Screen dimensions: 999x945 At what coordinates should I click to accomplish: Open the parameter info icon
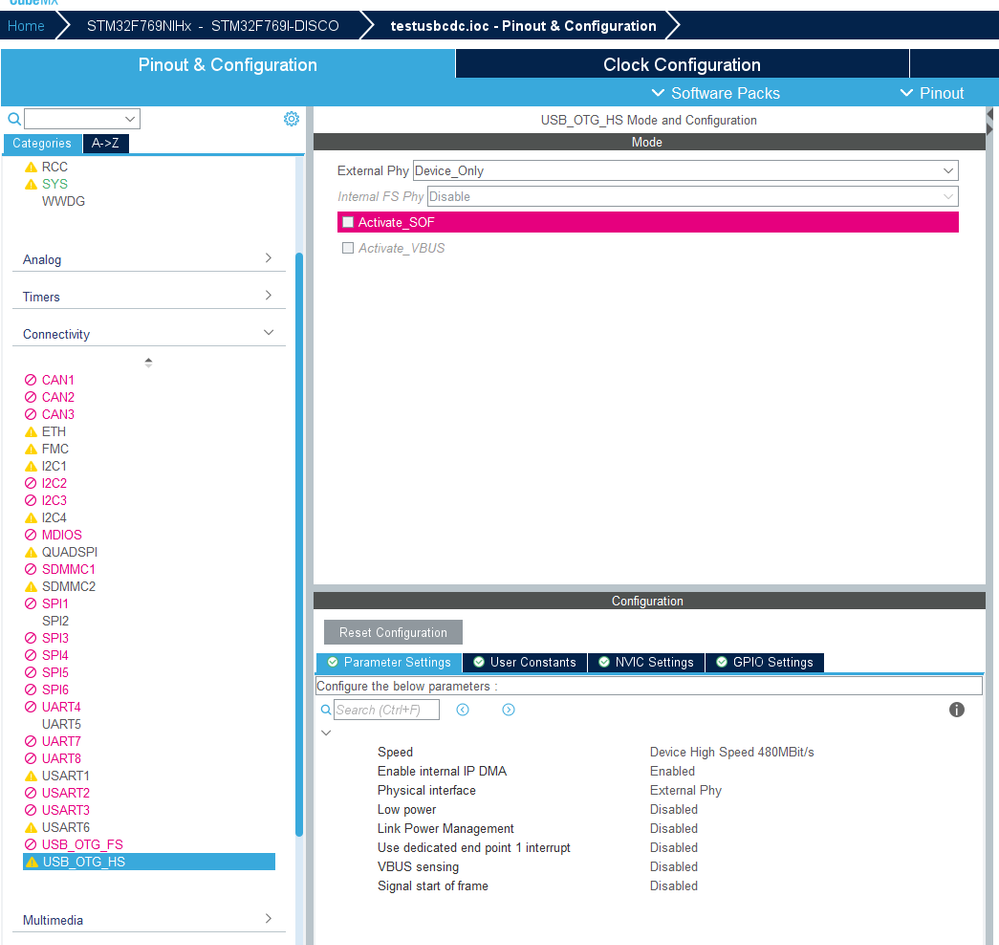(956, 710)
